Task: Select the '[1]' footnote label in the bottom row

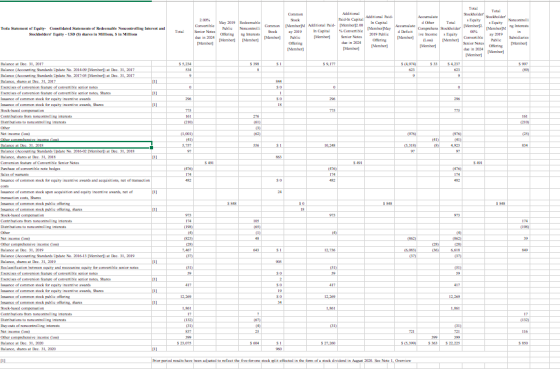Action: [2, 360]
